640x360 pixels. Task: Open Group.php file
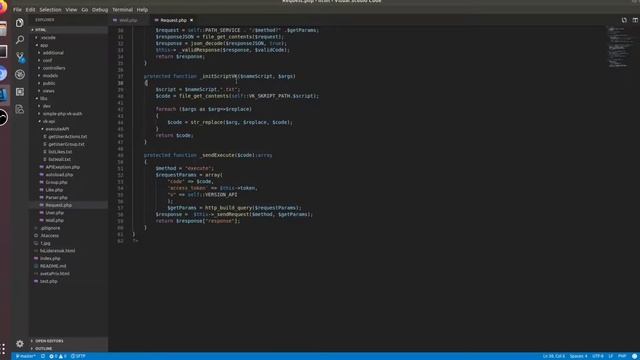(x=56, y=182)
